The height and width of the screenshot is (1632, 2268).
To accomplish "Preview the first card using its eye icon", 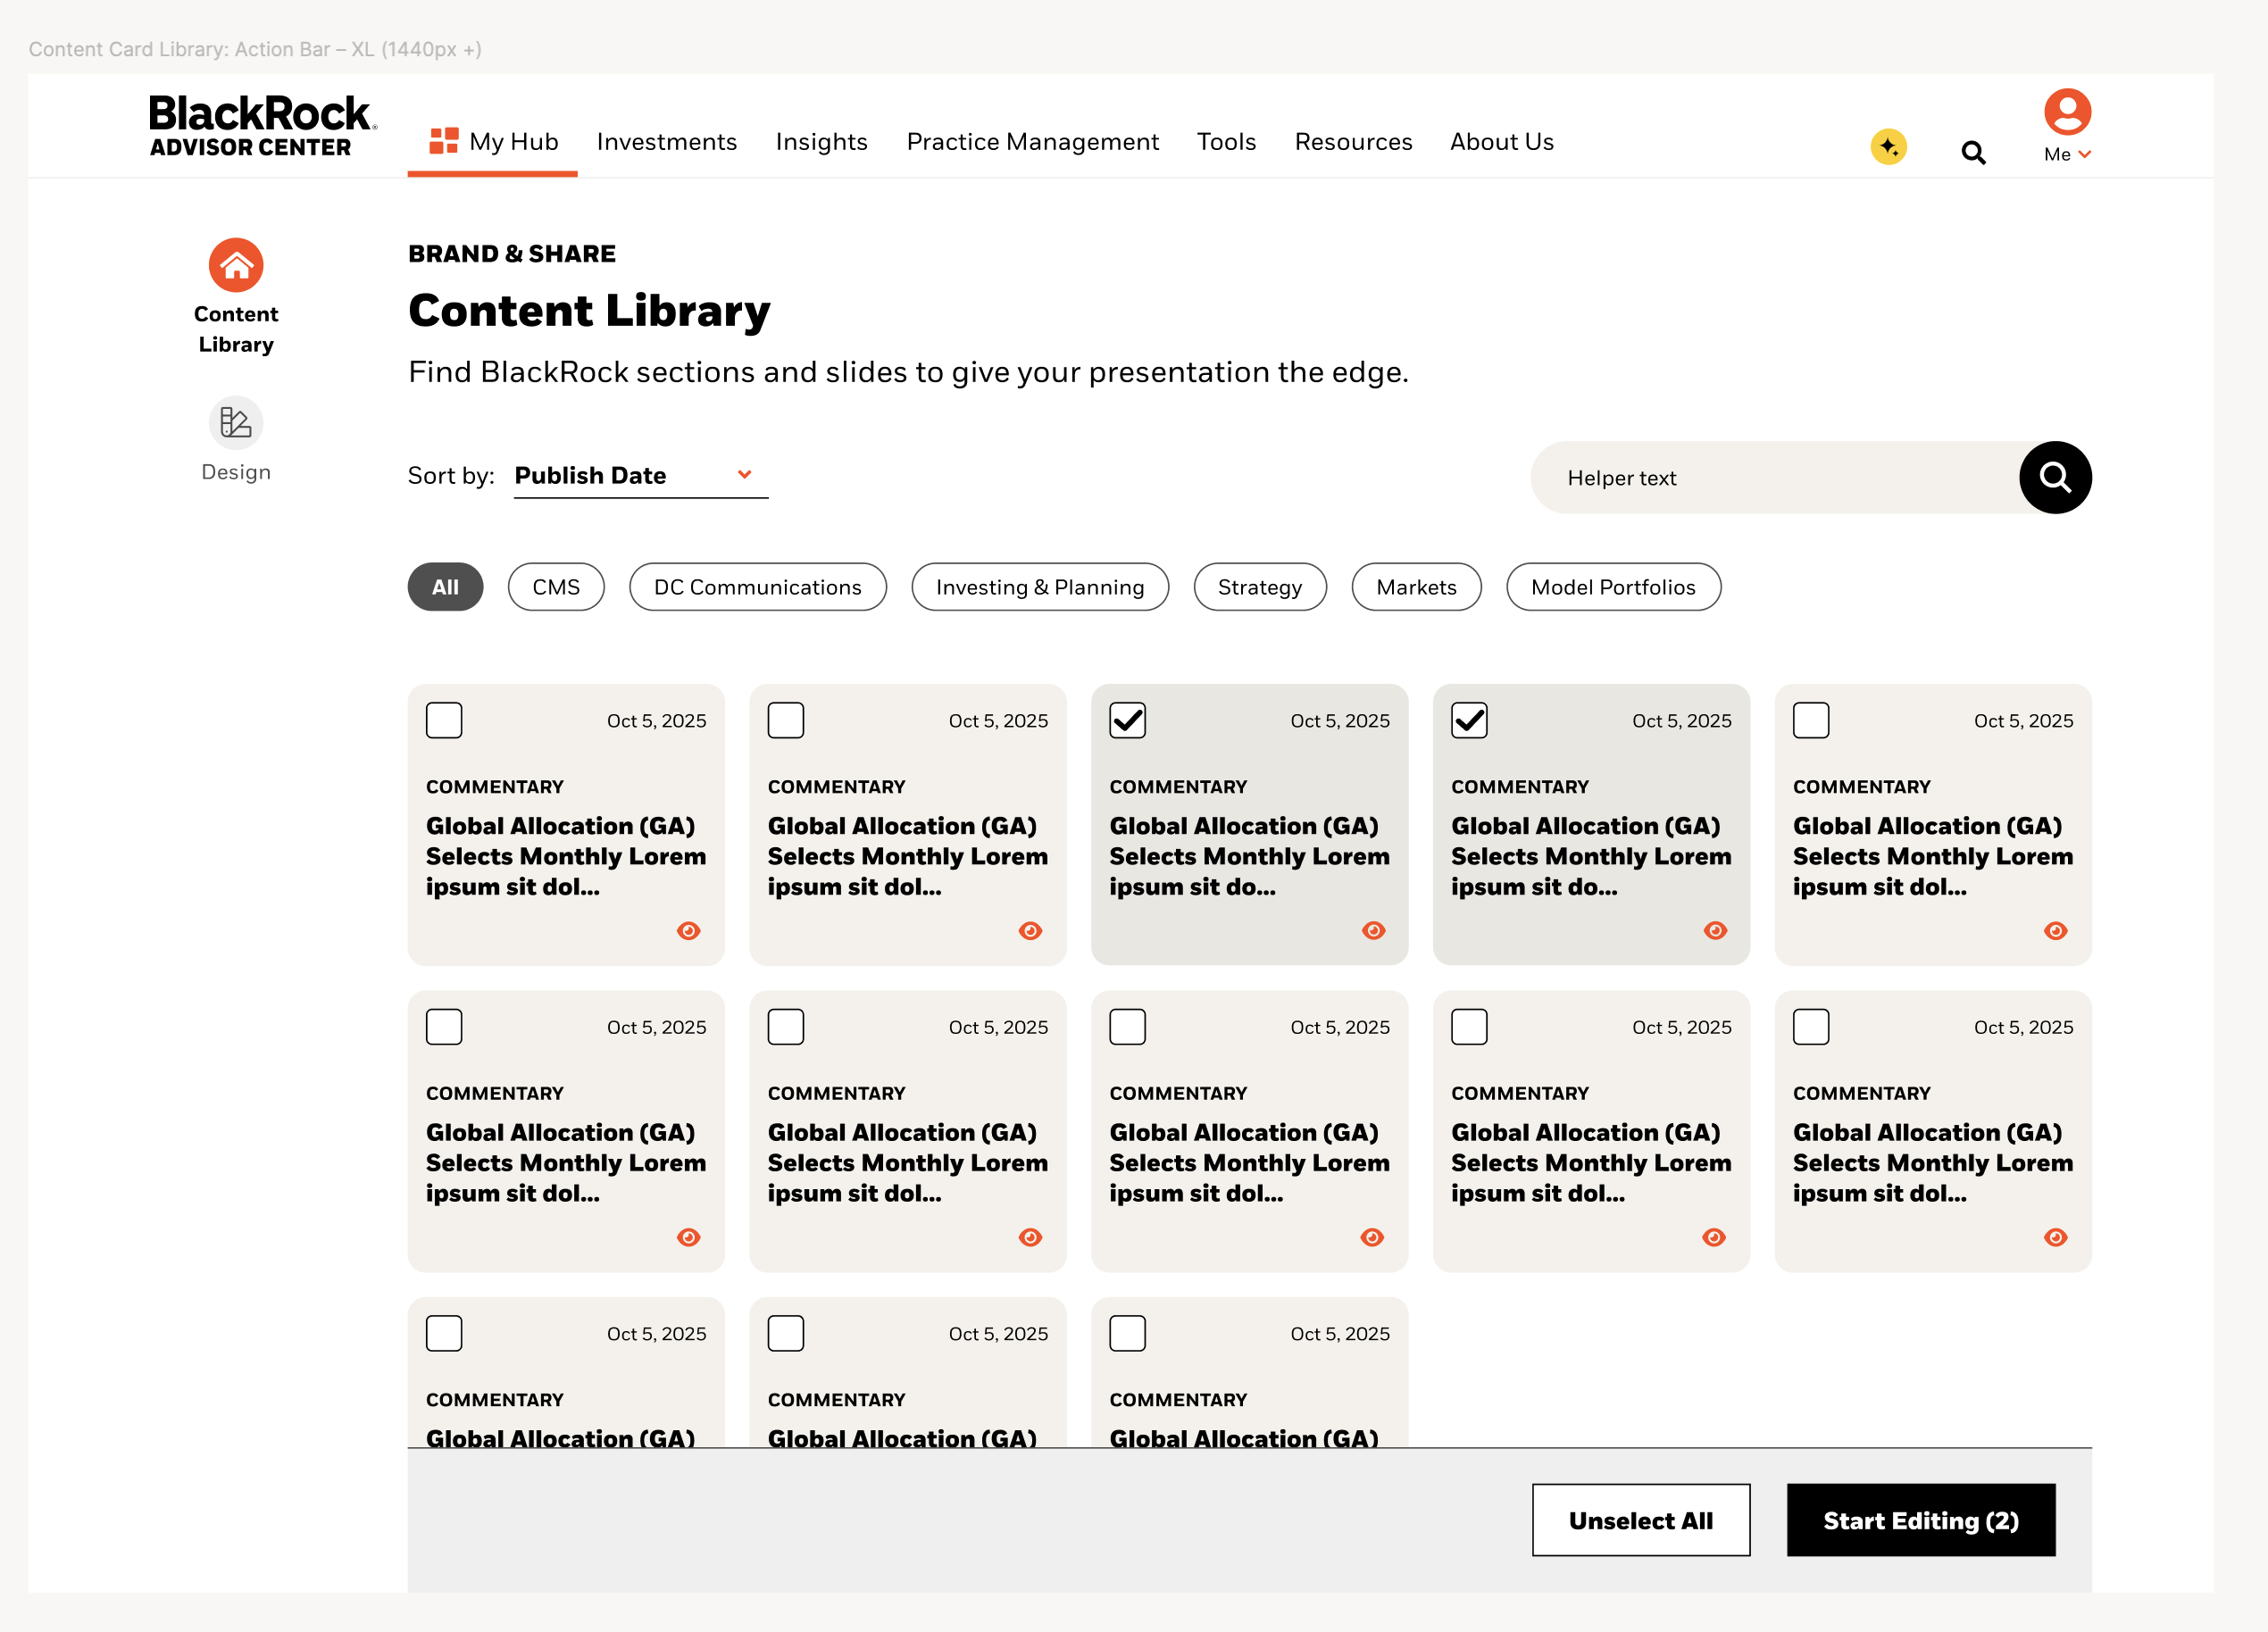I will click(x=688, y=931).
